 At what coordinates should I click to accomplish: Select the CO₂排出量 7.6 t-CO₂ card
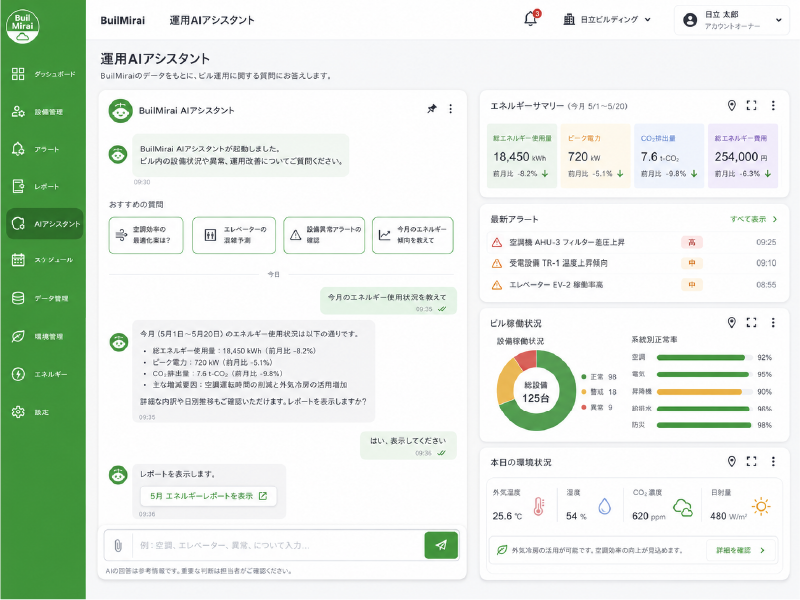point(669,156)
